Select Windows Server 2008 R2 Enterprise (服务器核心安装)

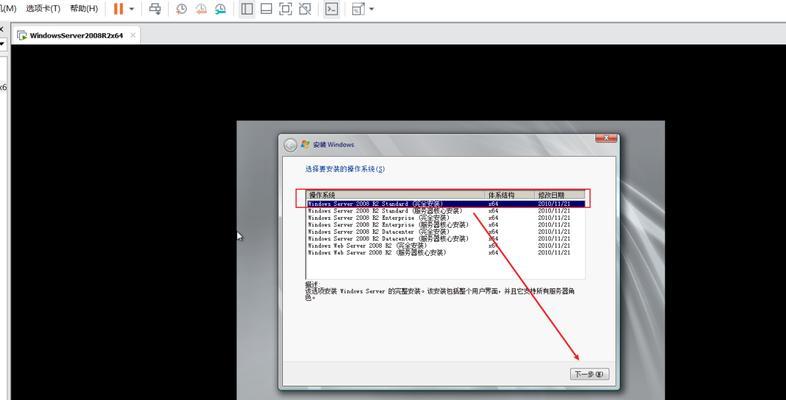[x=446, y=225]
